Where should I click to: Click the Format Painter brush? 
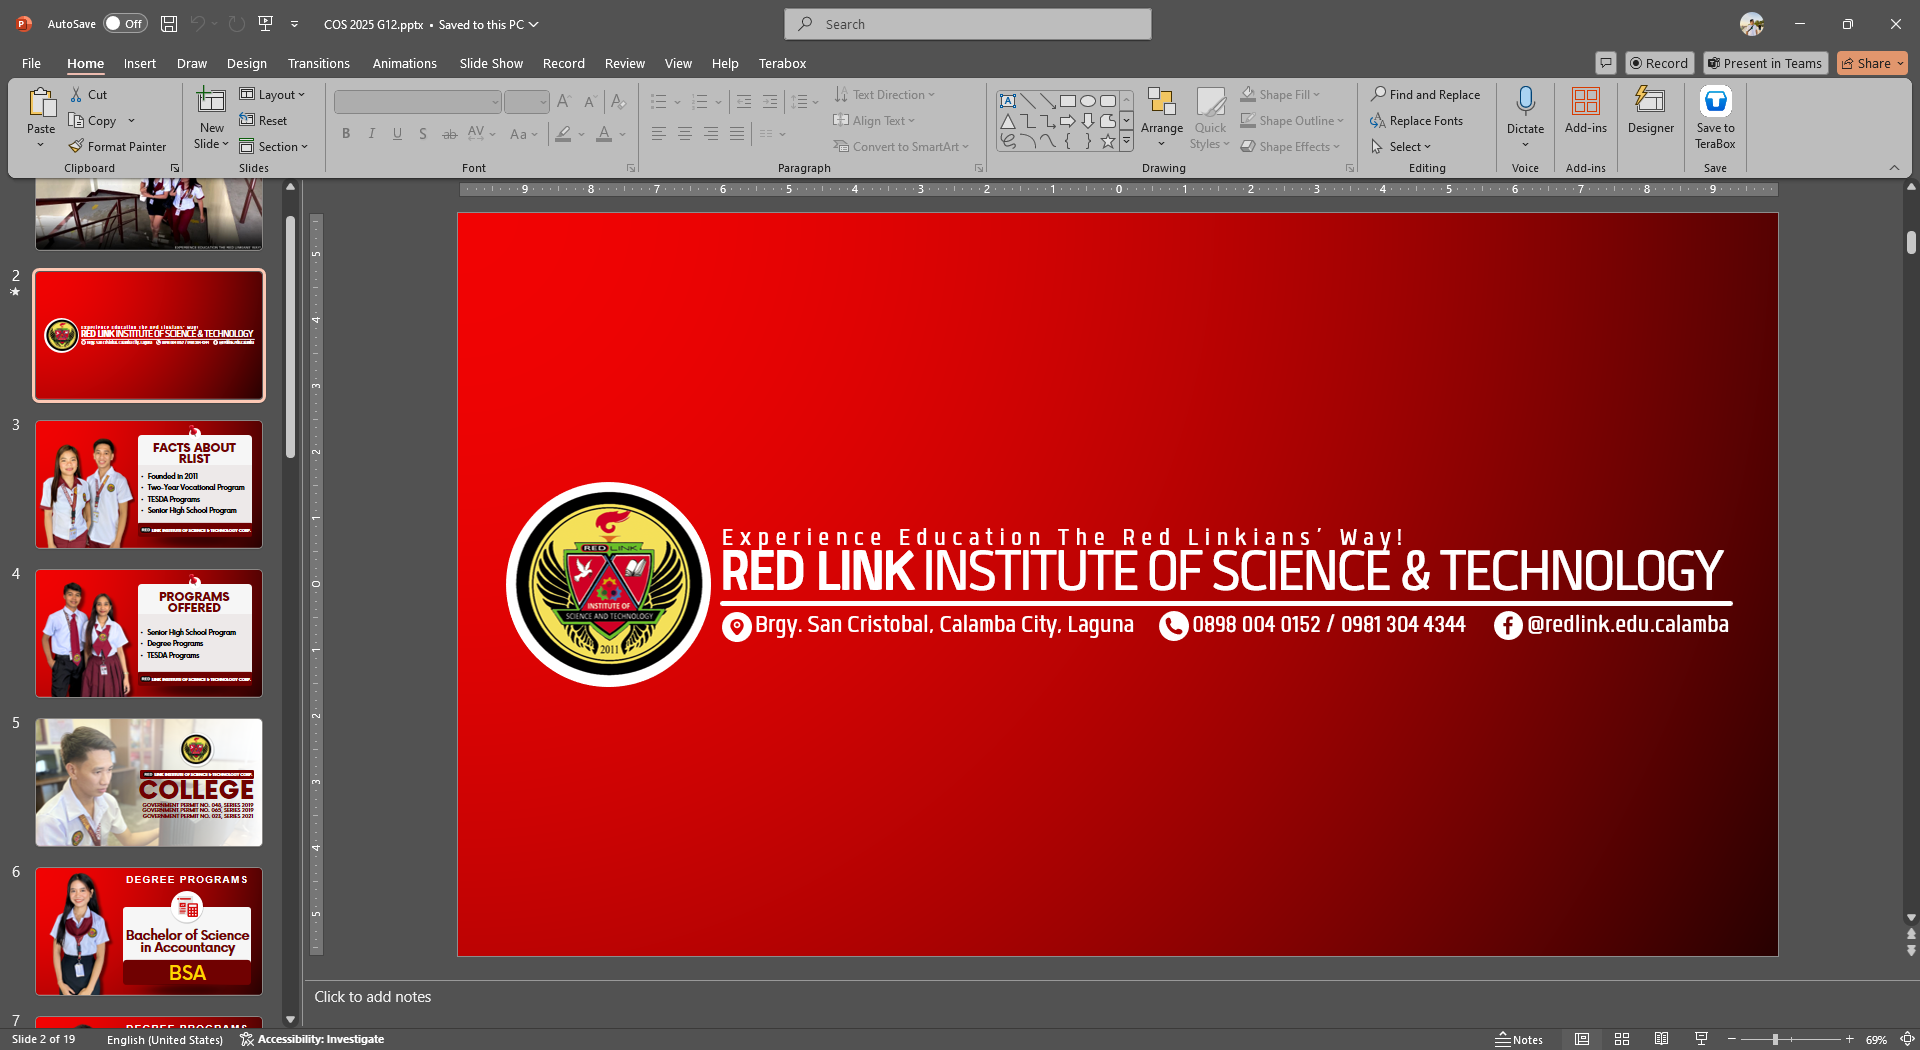point(76,146)
